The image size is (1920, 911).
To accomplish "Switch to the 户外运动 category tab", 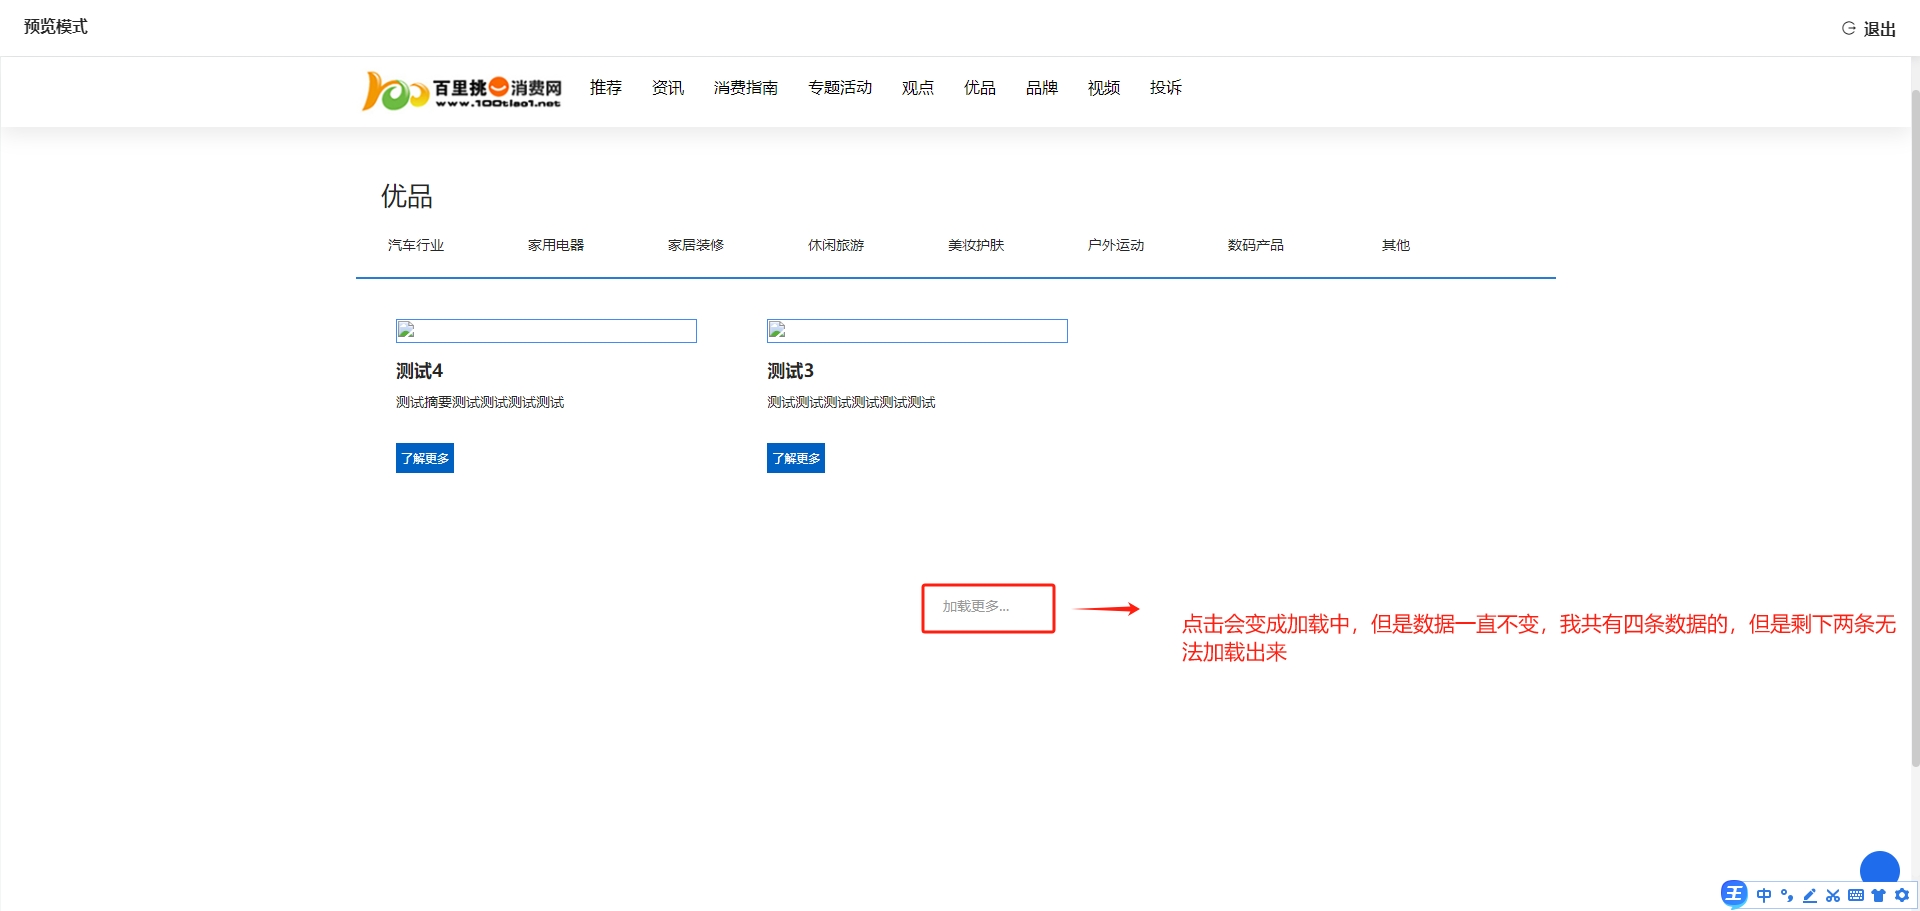I will click(1116, 245).
